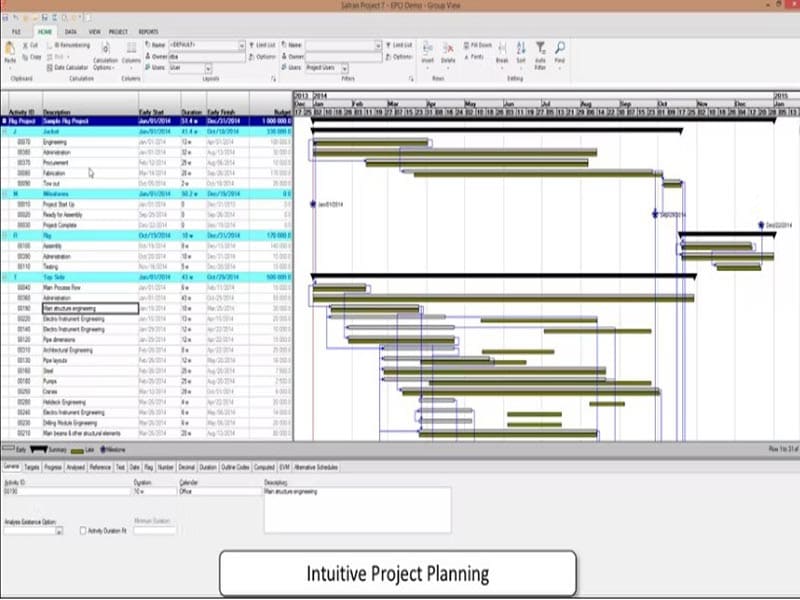
Task: Open the Alternative Schedules tab
Action: (316, 467)
